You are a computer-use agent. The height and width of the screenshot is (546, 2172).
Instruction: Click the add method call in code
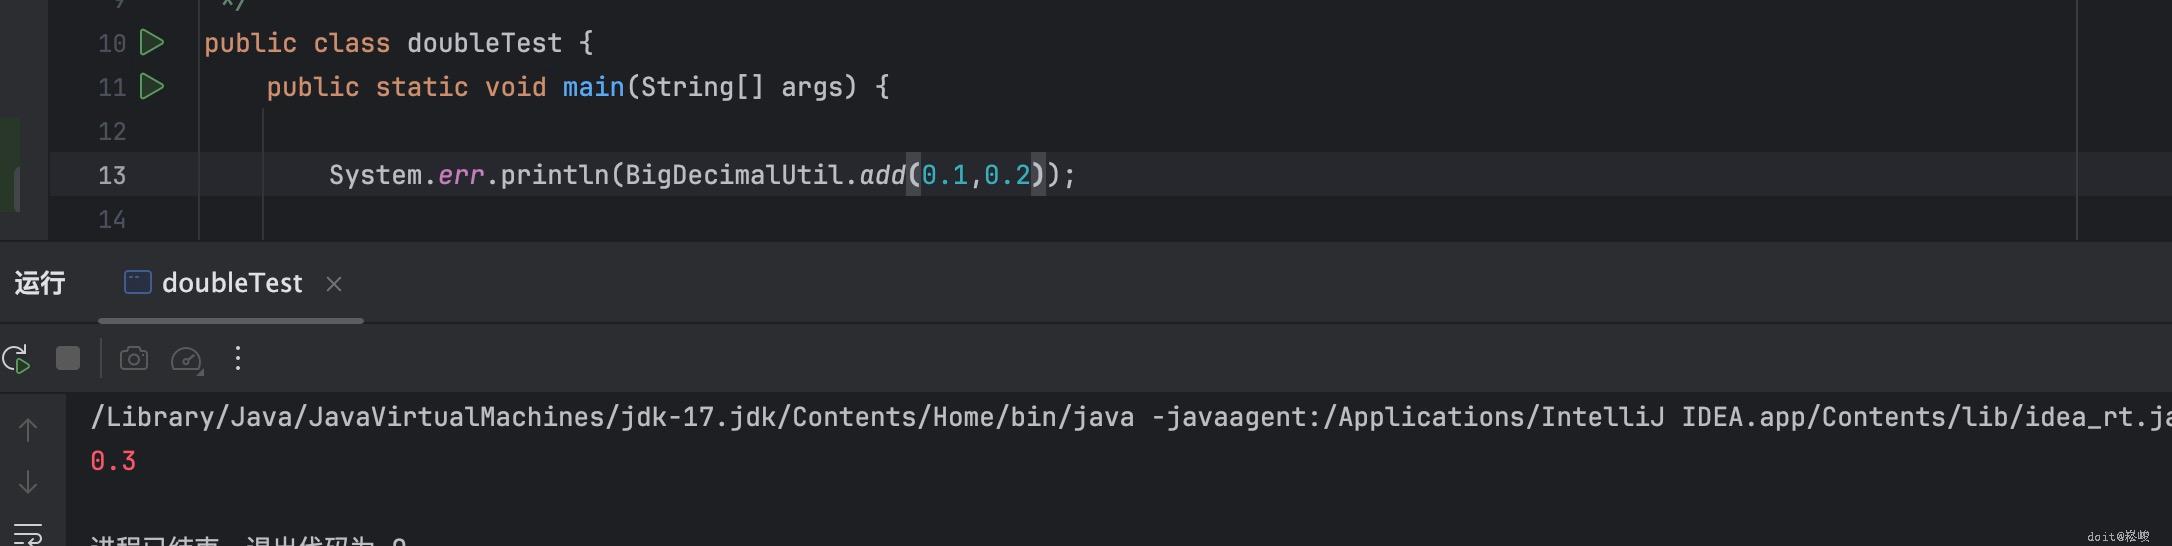pos(882,176)
